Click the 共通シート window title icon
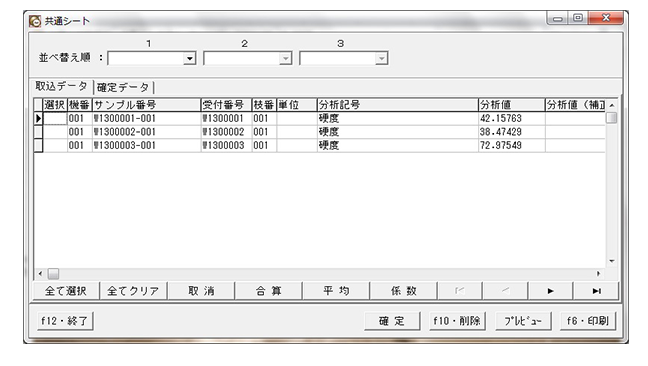The width and height of the screenshot is (648, 366). (x=35, y=21)
